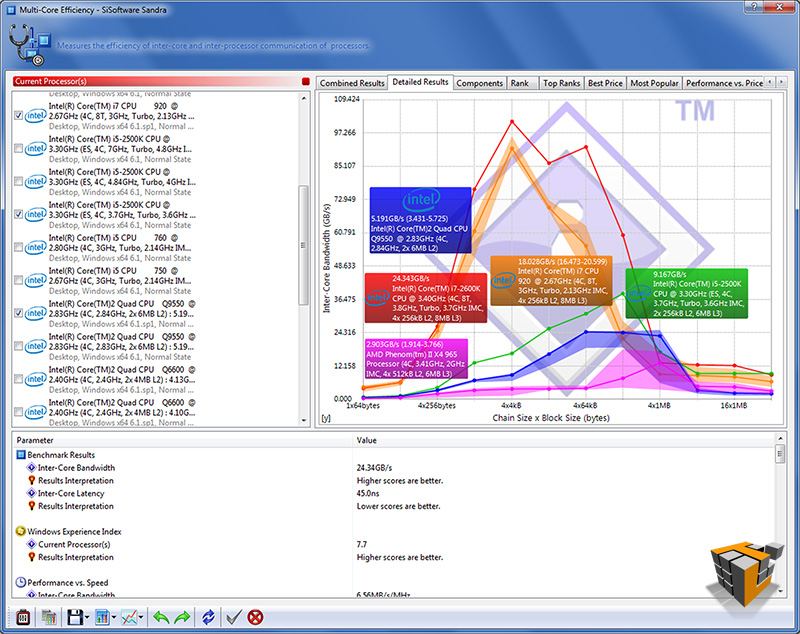Click the Value column header

tap(563, 440)
